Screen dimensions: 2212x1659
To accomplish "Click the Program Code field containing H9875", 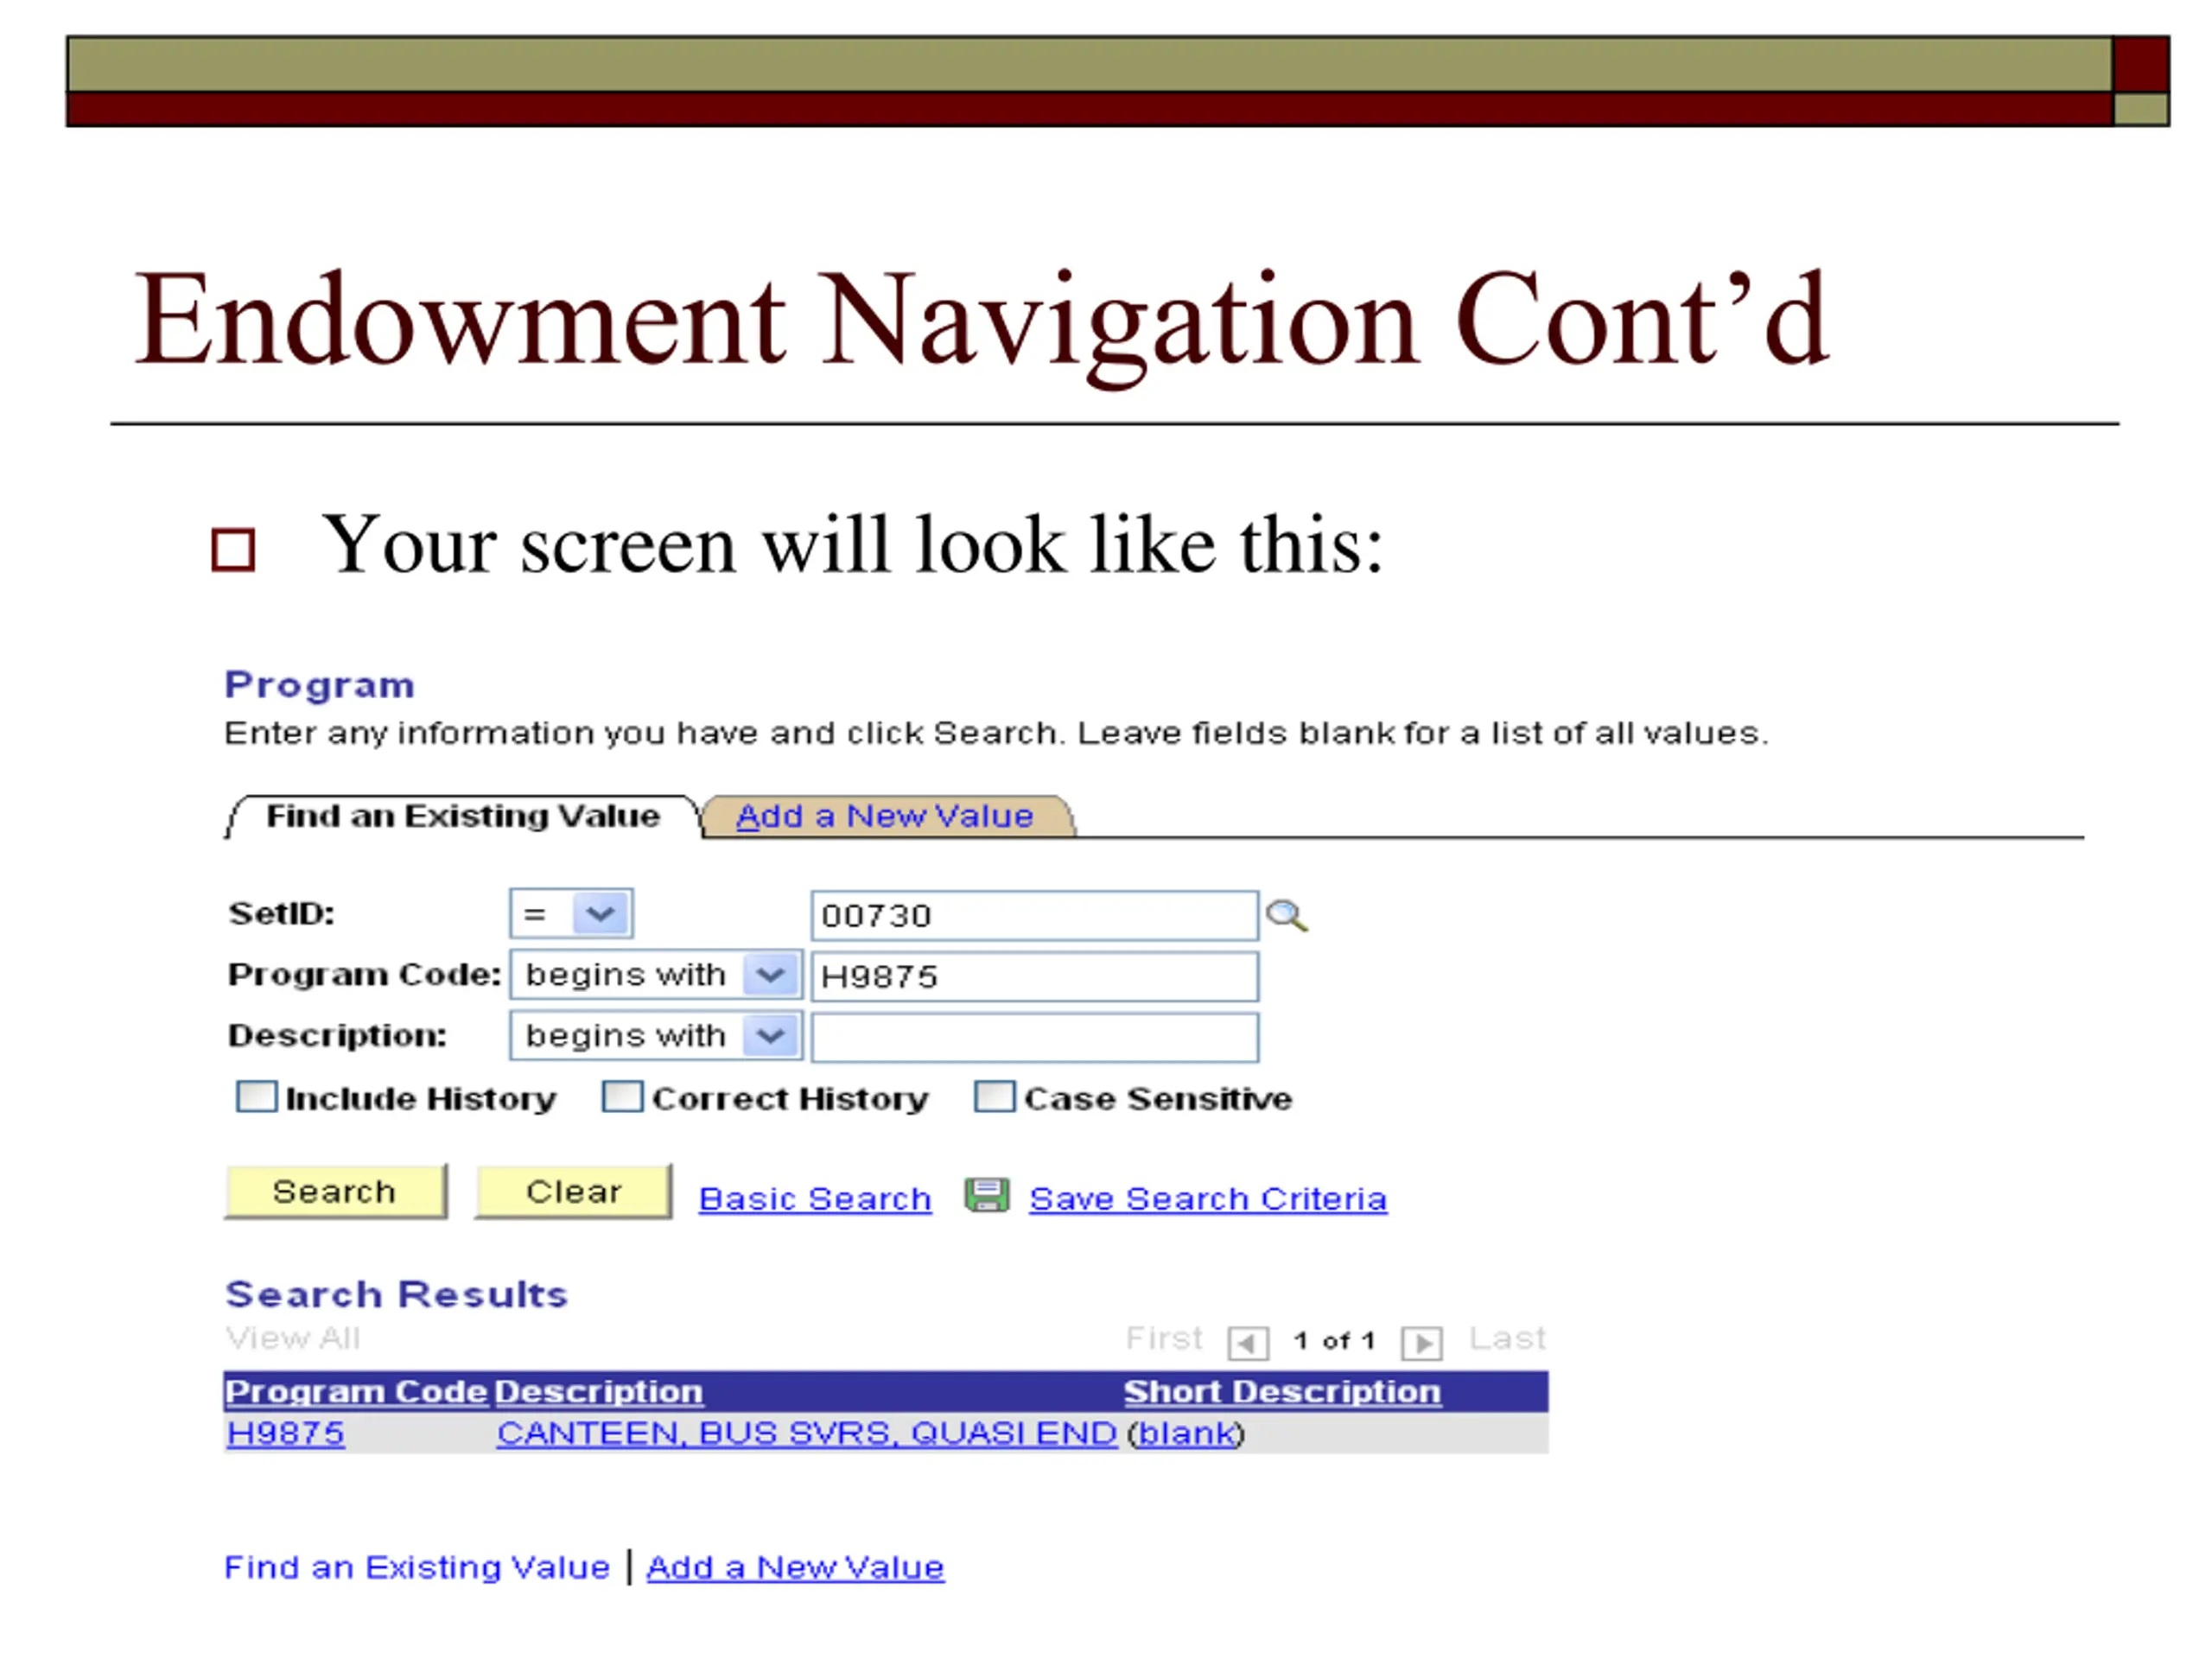I will (1034, 976).
